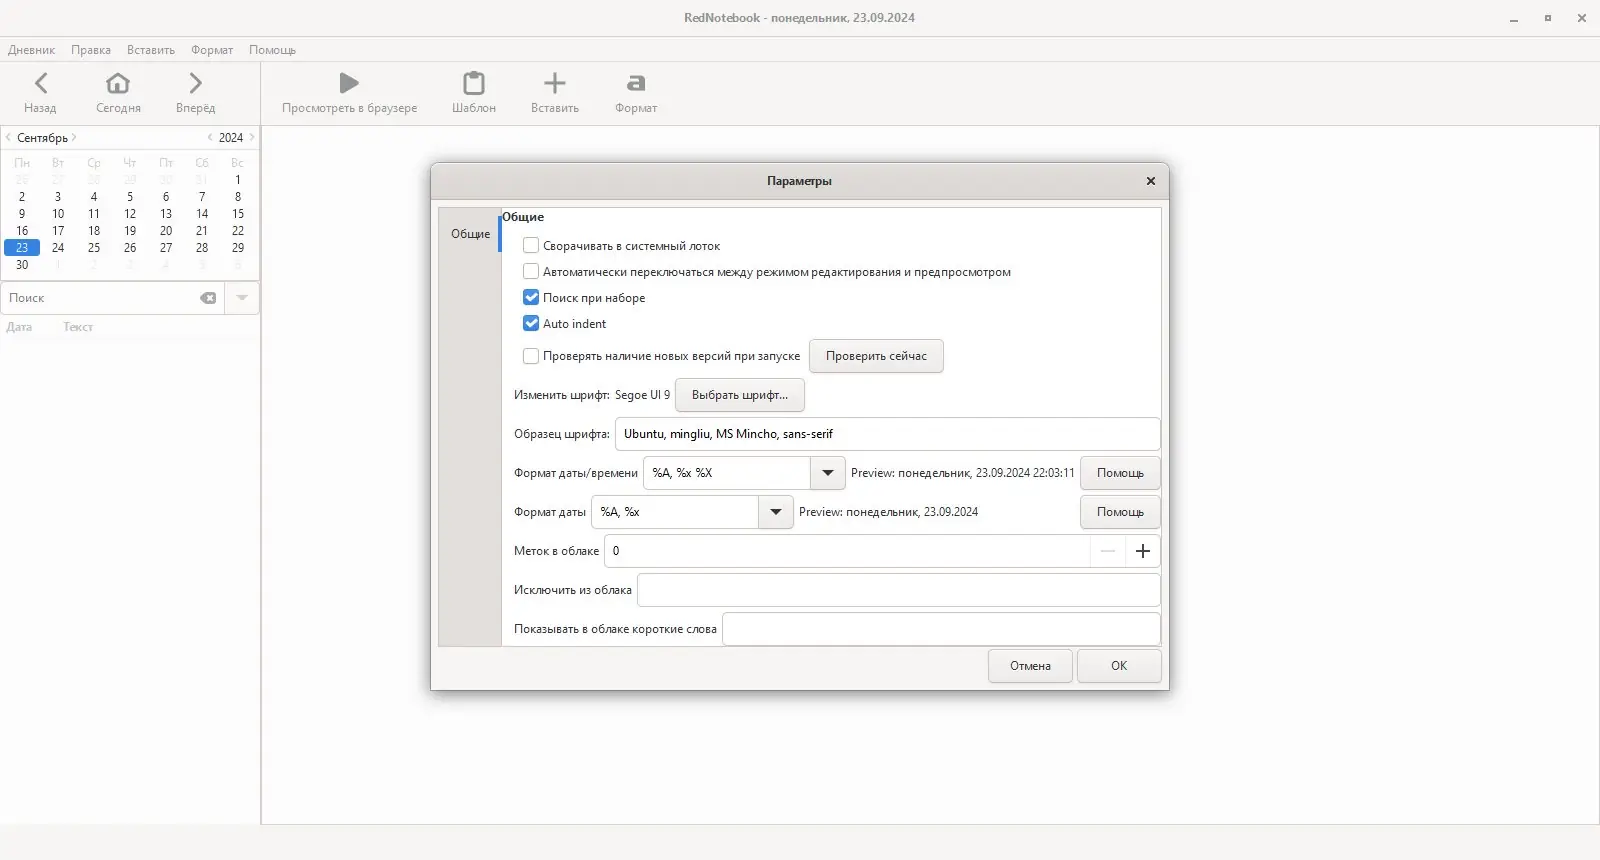This screenshot has width=1600, height=860.
Task: Expand the Формат даты/времени dropdown arrow
Action: pos(828,473)
